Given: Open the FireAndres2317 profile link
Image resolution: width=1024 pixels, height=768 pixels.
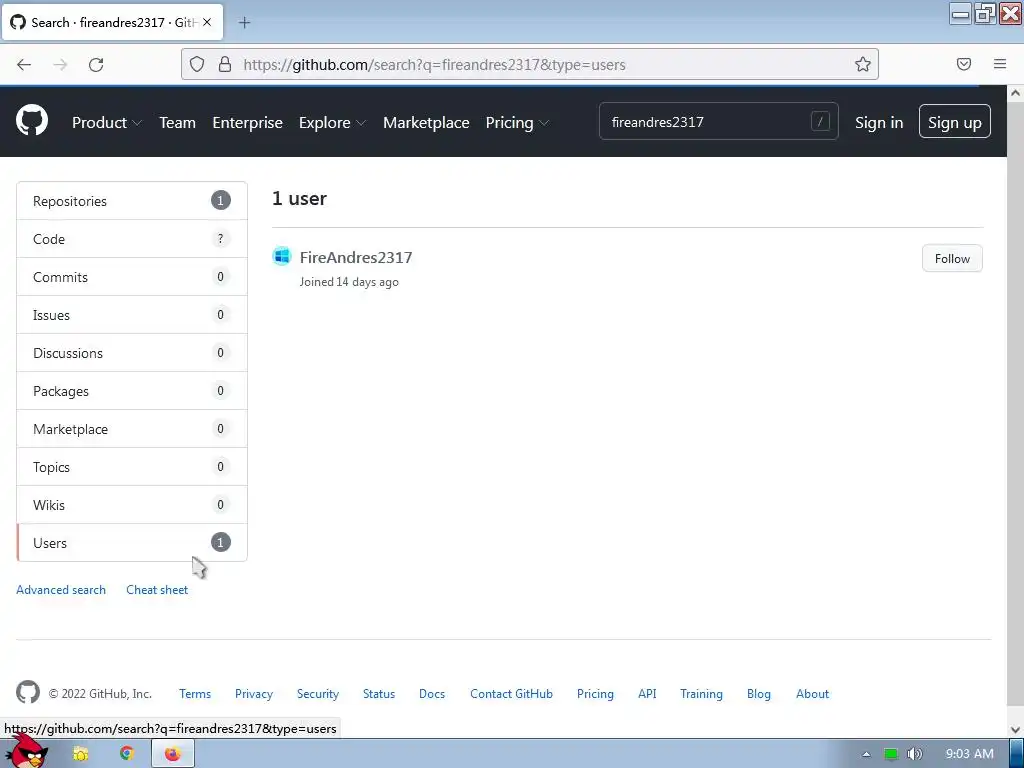Looking at the screenshot, I should coord(356,257).
